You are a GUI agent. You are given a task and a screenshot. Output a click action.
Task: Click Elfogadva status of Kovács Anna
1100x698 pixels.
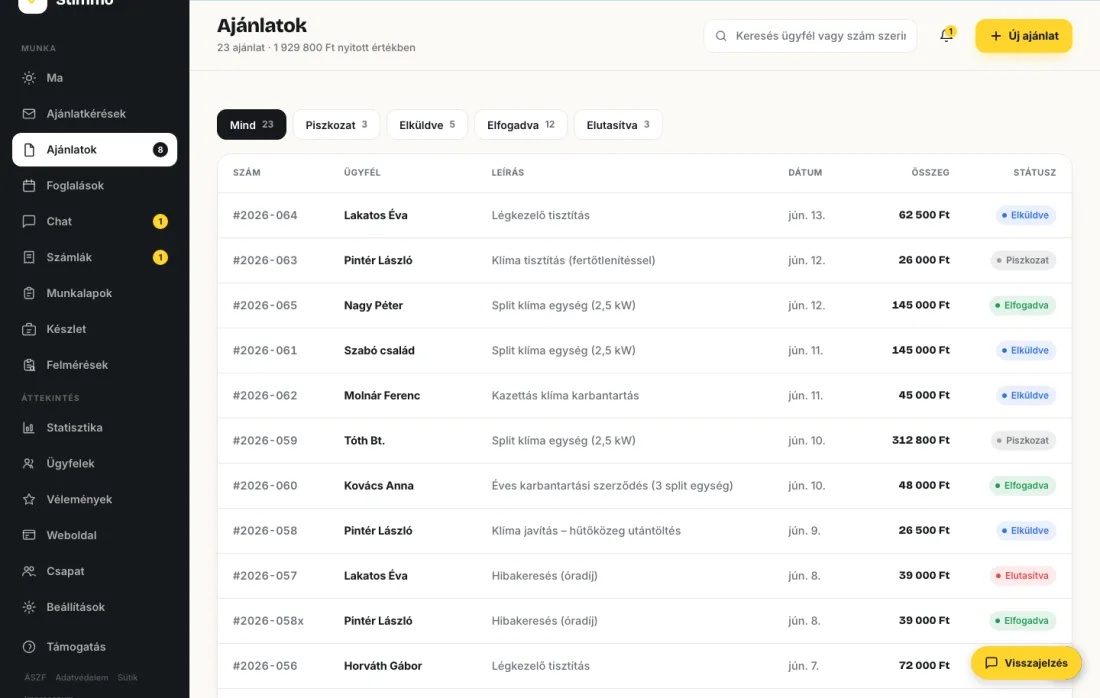tap(1022, 485)
